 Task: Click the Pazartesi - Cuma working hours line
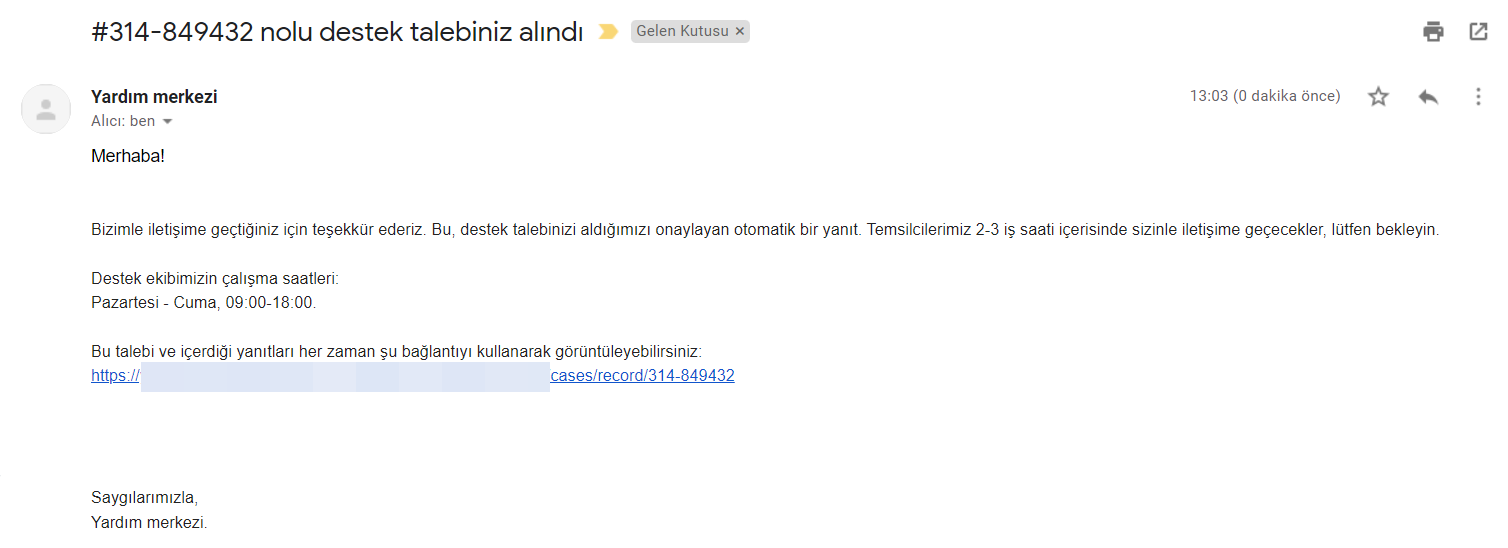[x=204, y=302]
